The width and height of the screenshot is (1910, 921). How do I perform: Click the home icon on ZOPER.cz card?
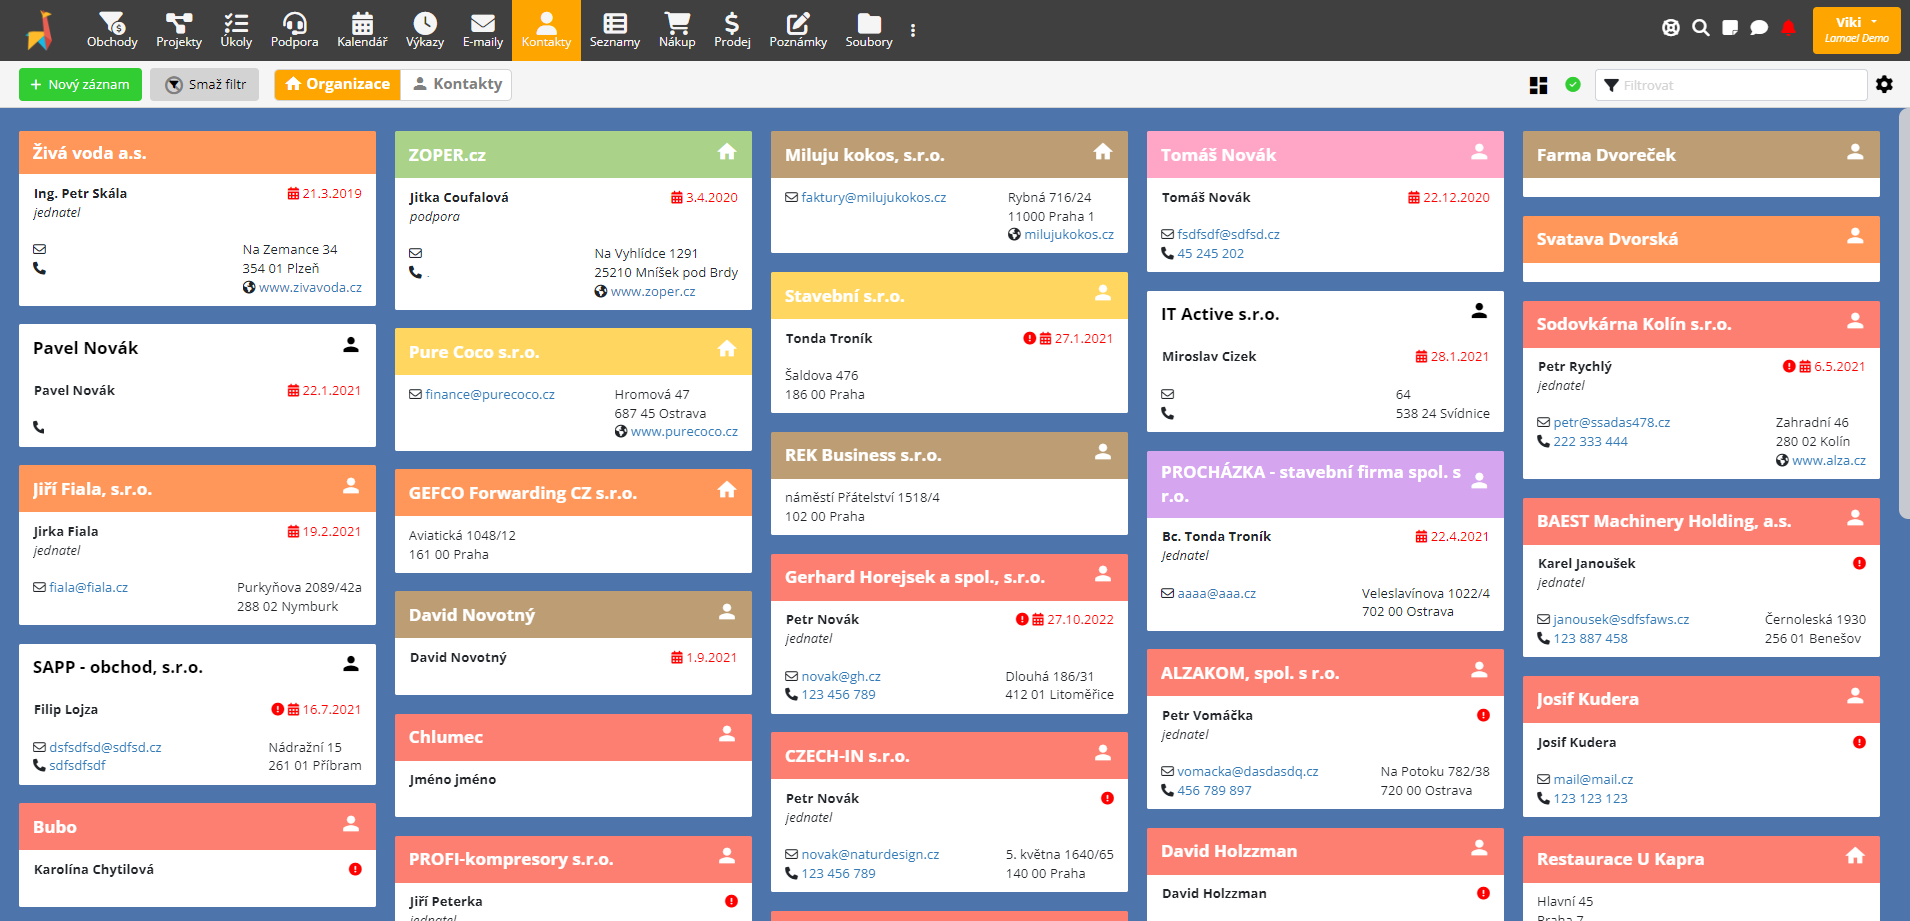(727, 152)
